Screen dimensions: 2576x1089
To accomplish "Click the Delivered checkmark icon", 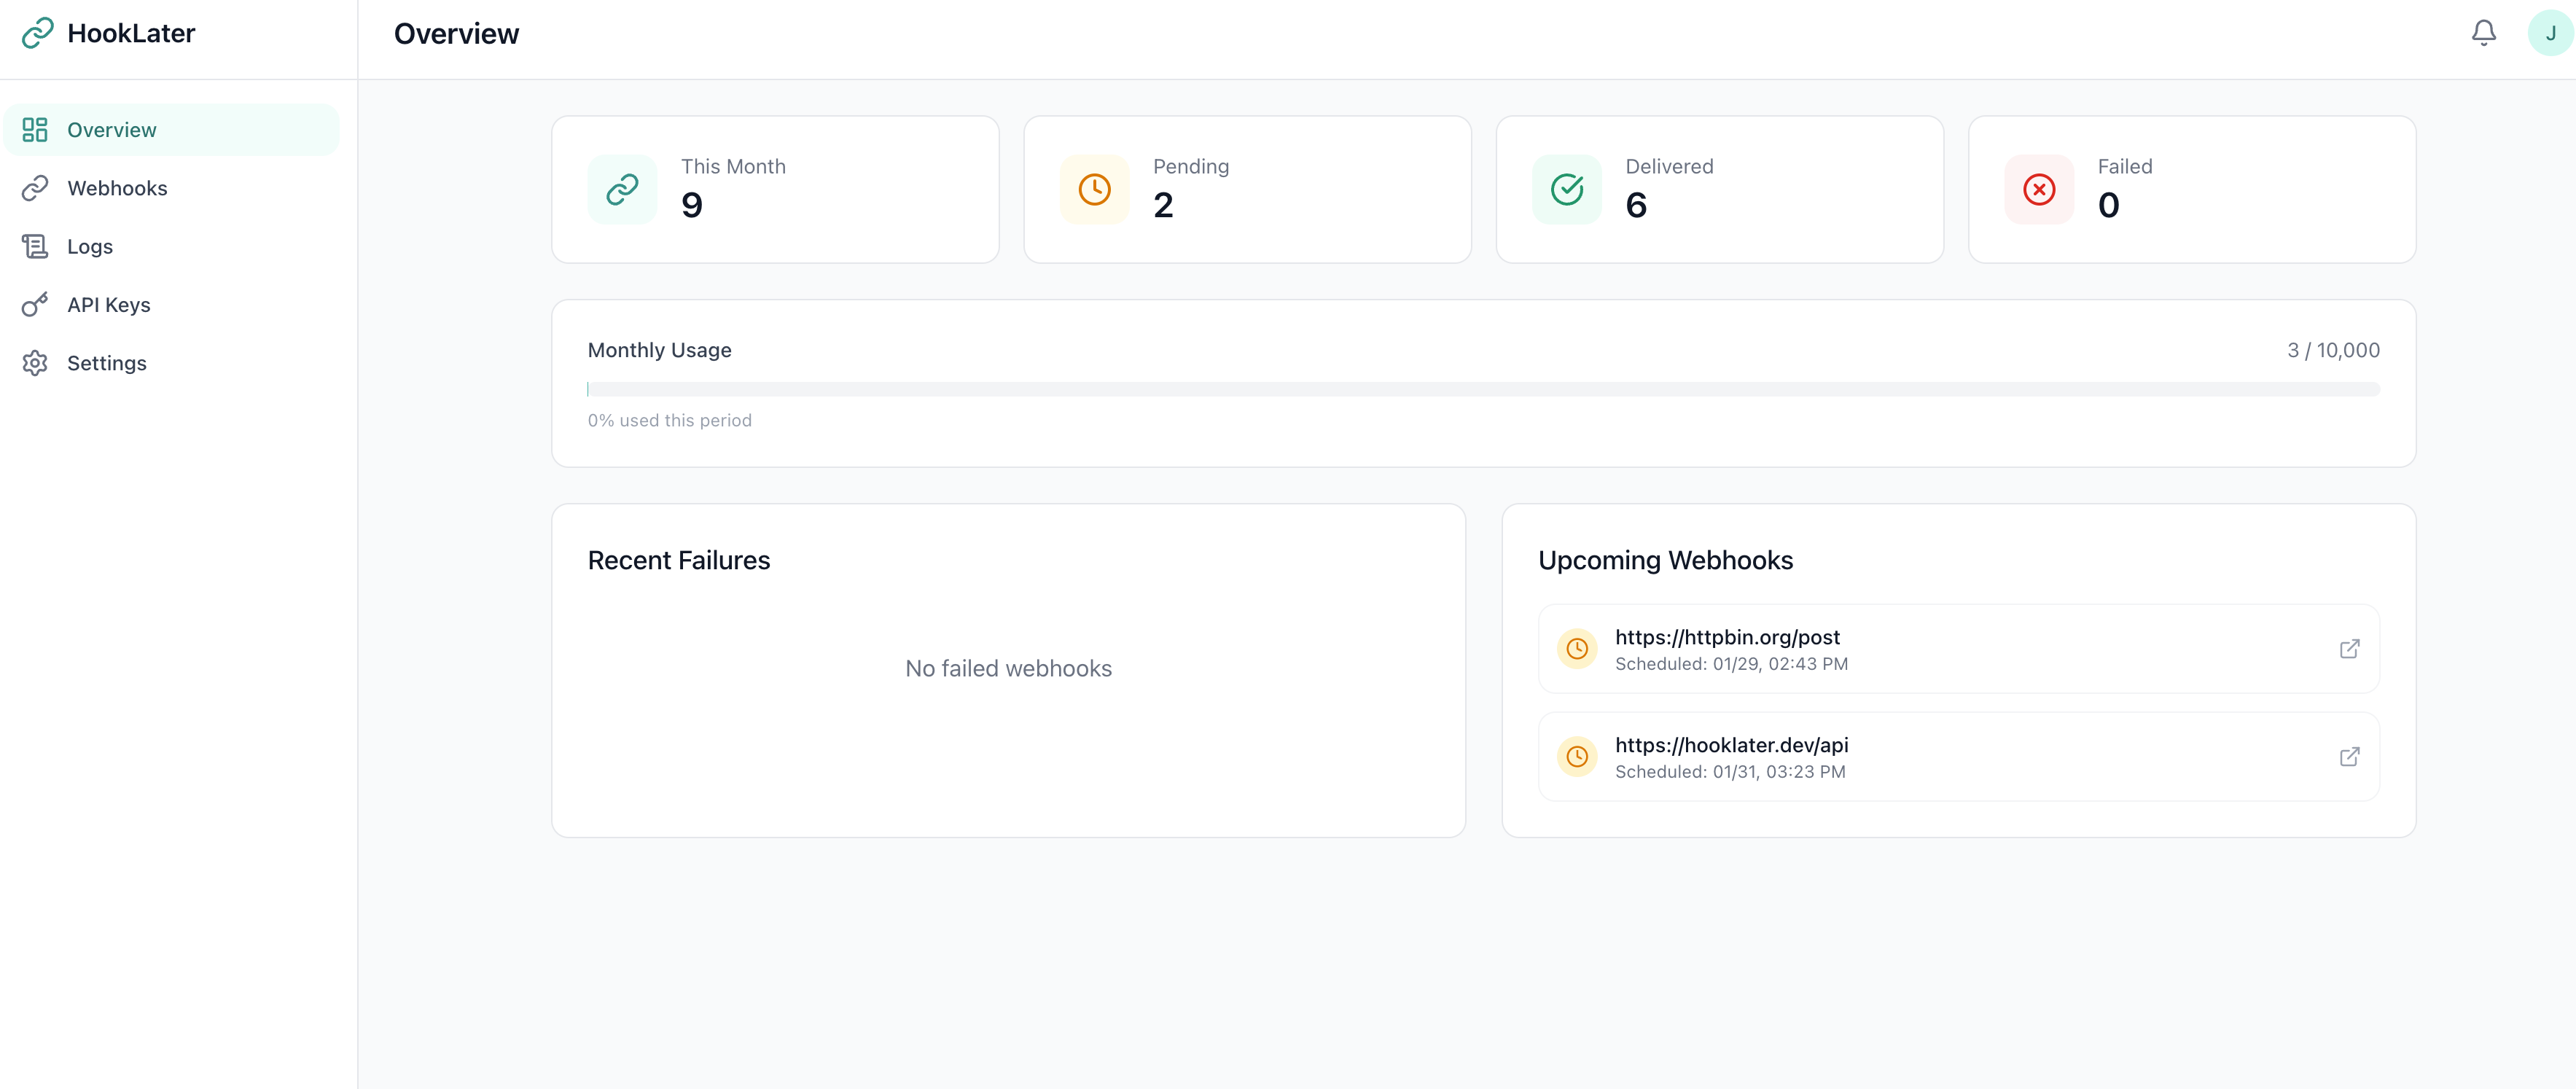I will click(x=1566, y=189).
